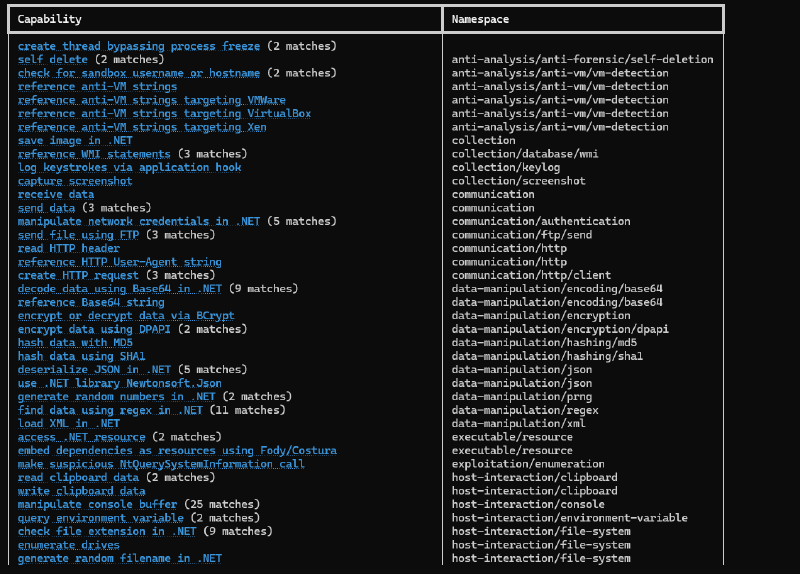
Task: Click '(25 matches)' count text
Action: [x=222, y=505]
